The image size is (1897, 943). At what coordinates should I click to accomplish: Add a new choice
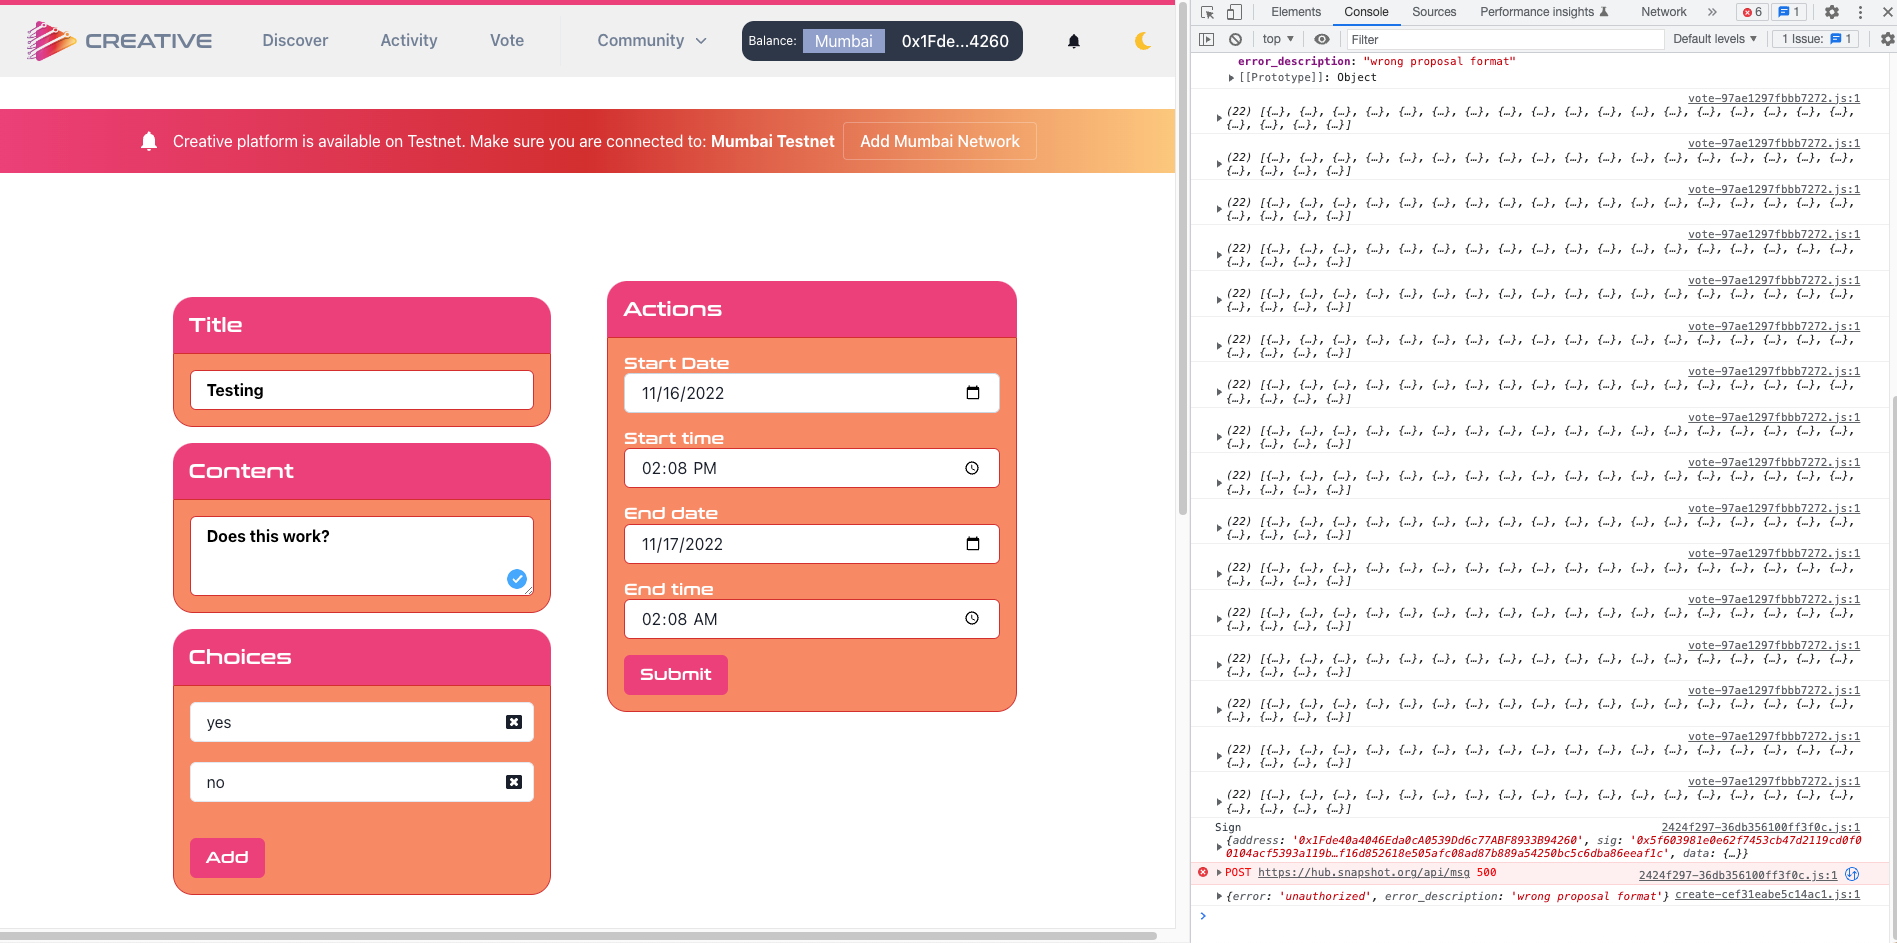(x=227, y=858)
